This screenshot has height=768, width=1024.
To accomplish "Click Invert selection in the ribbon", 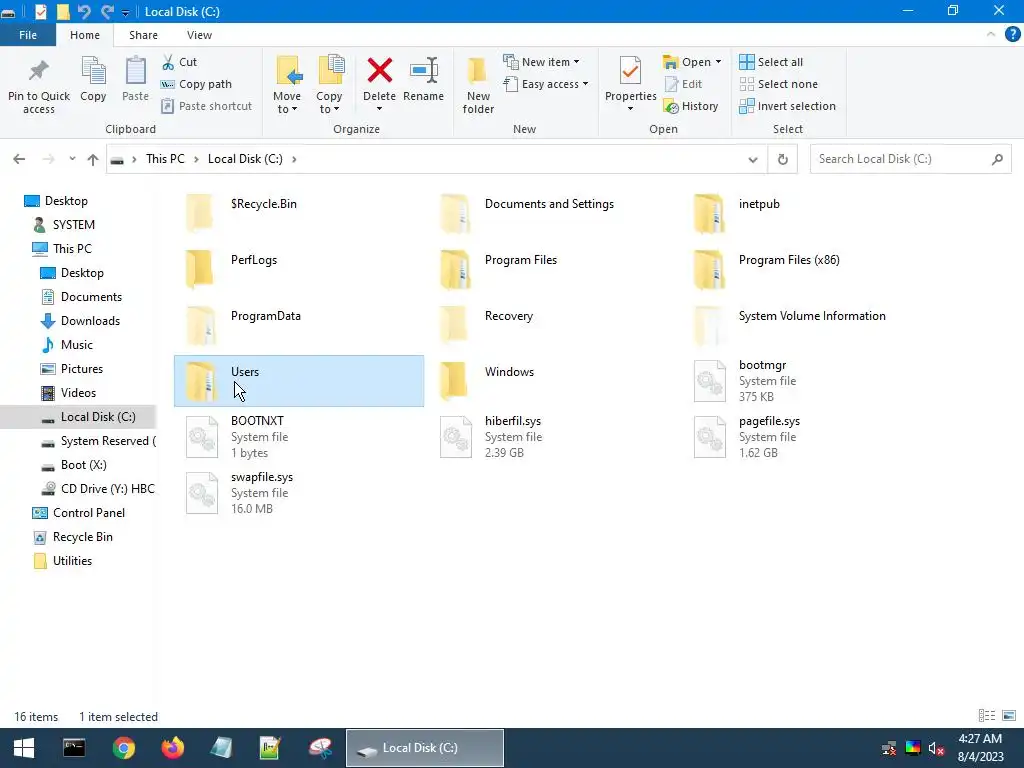I will 788,106.
